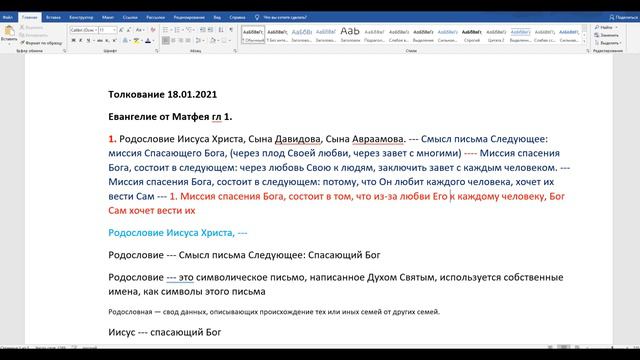Apply bold formatting

(x=73, y=40)
